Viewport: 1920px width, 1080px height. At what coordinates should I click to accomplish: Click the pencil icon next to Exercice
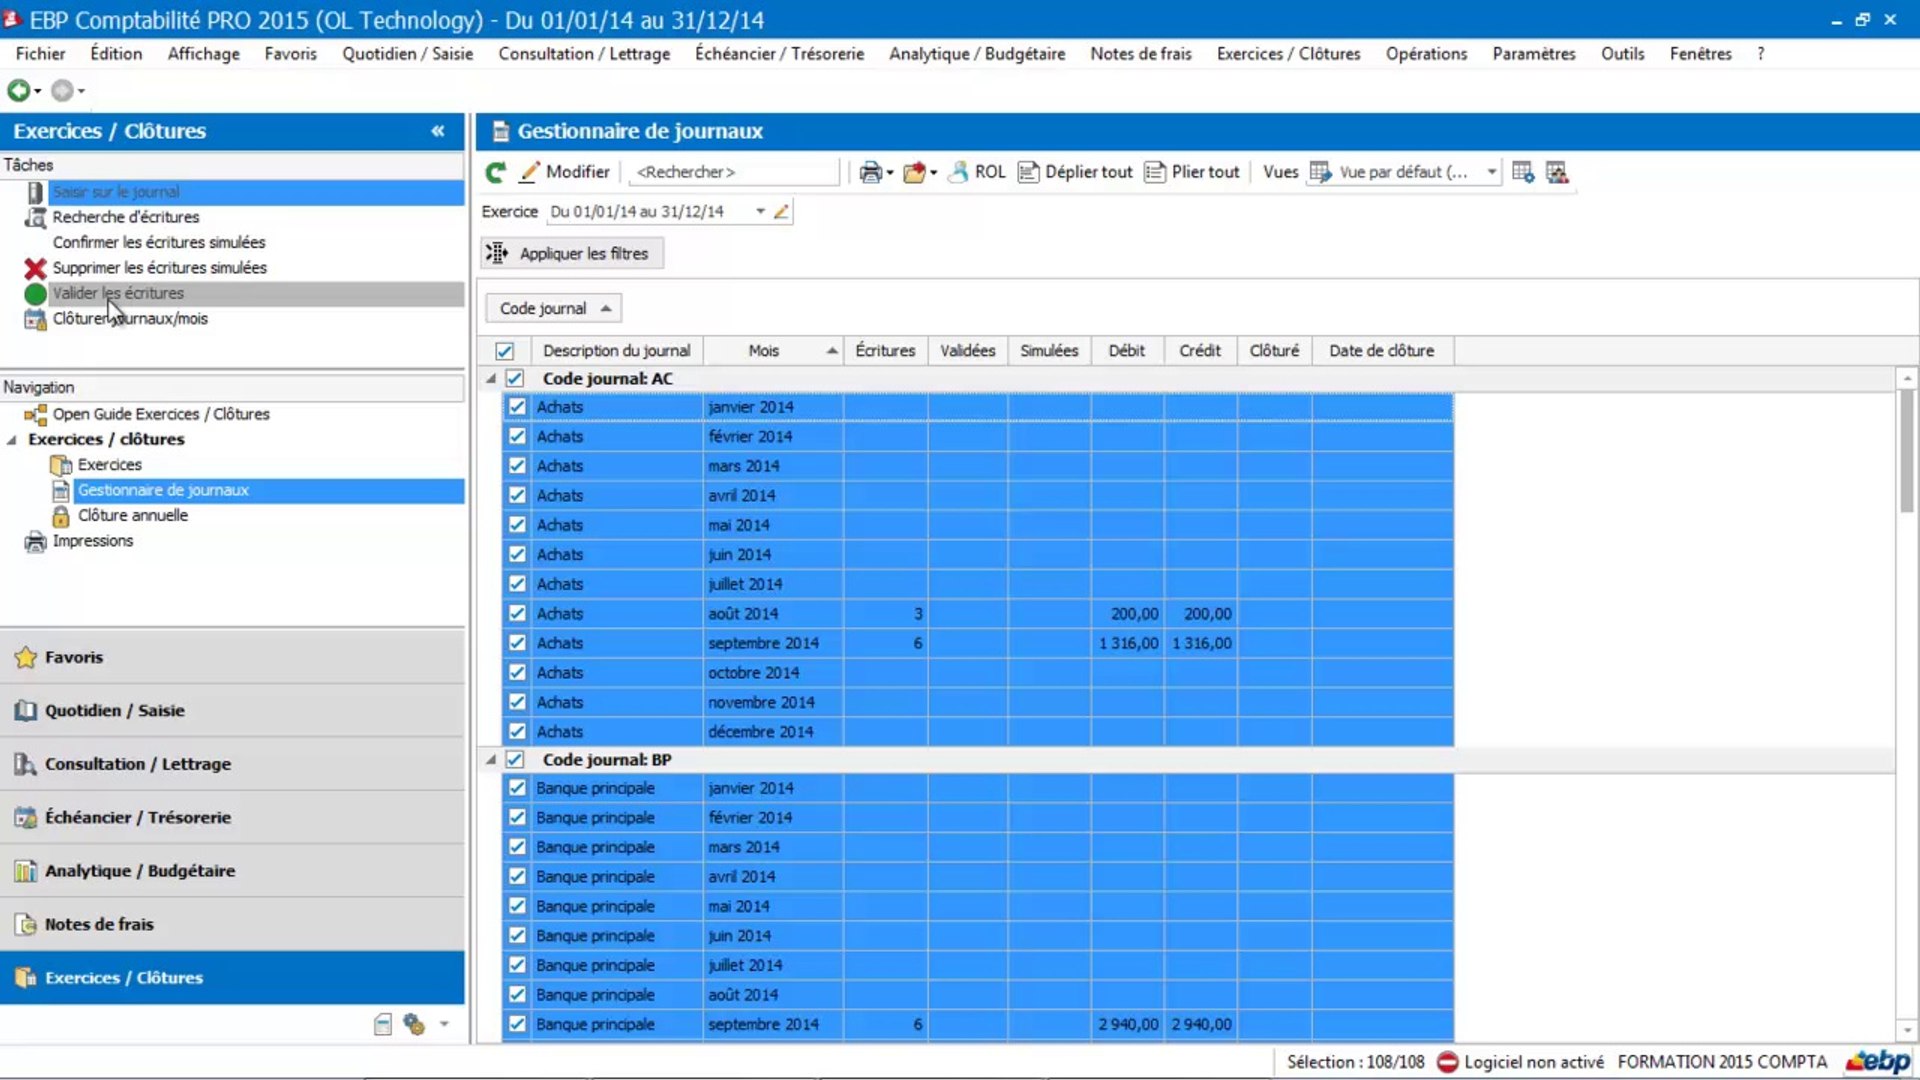point(781,212)
